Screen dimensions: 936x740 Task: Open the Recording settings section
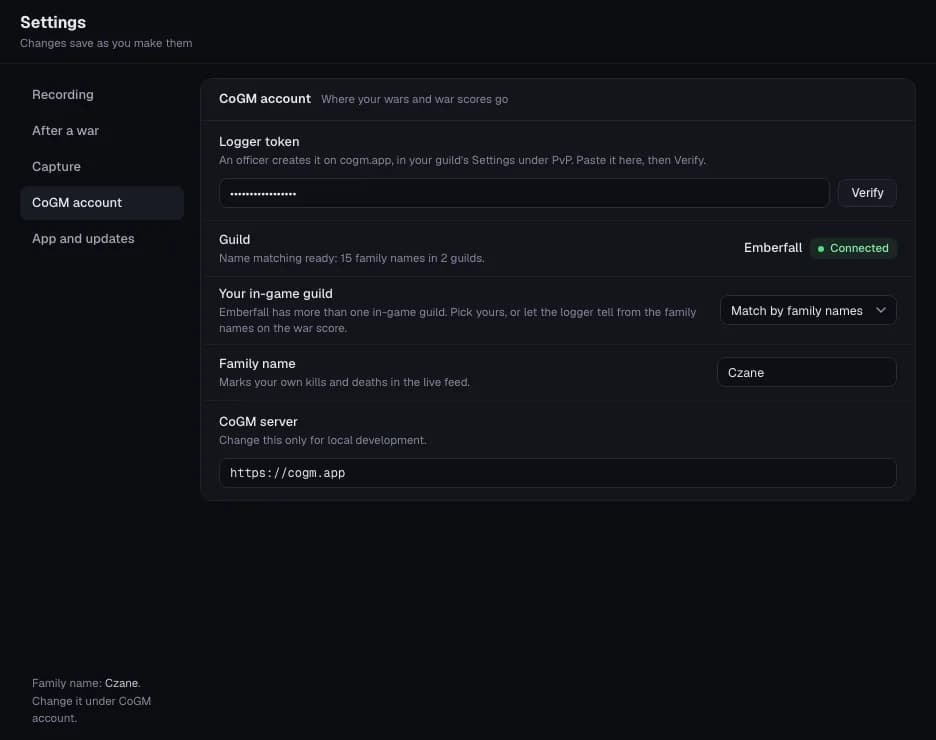point(101,95)
